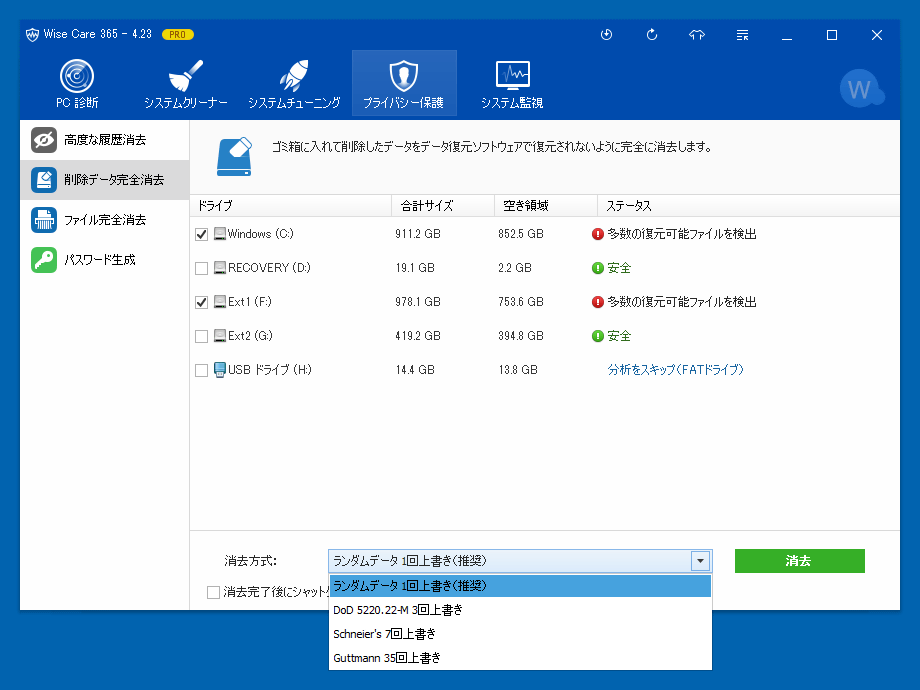The height and width of the screenshot is (690, 920).
Task: Choose DoD 5220.22-M 3回上書き option
Action: point(520,610)
